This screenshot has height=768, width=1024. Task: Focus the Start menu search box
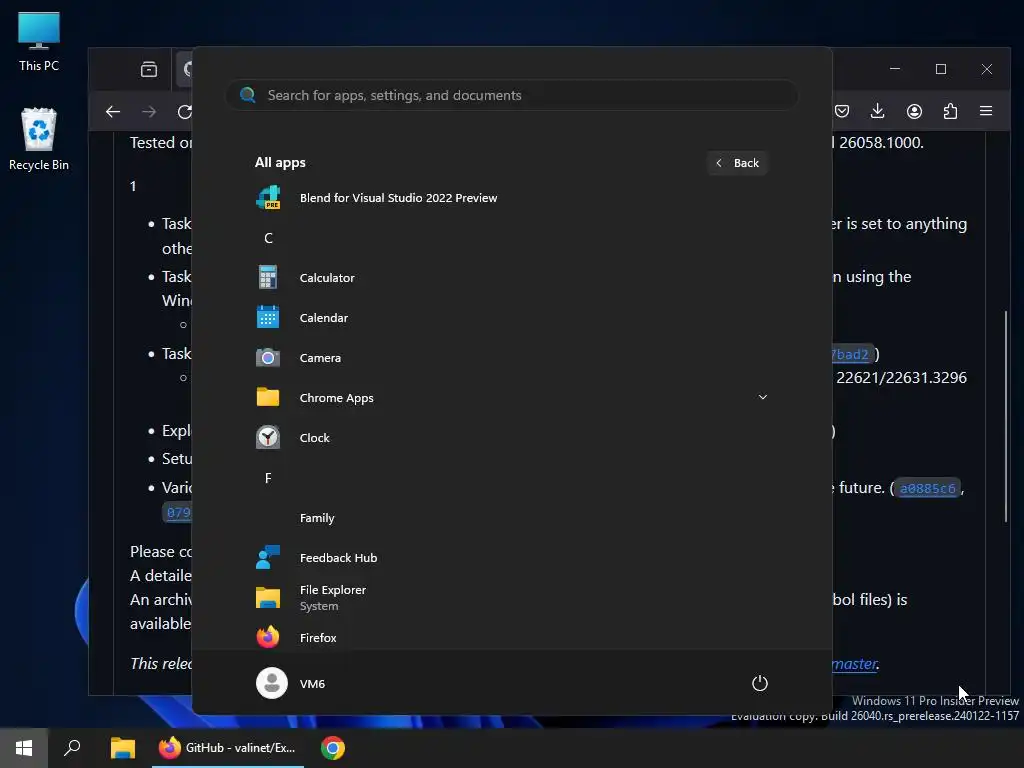512,95
